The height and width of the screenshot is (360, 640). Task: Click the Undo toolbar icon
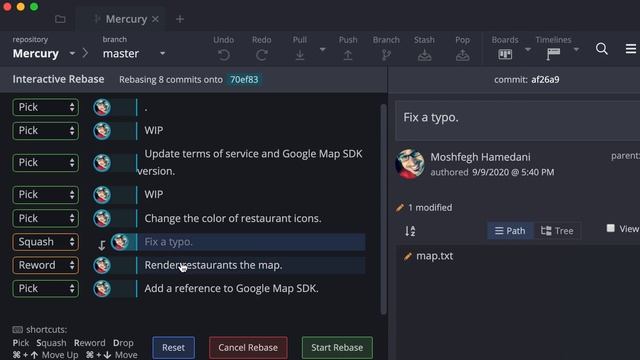click(x=224, y=55)
